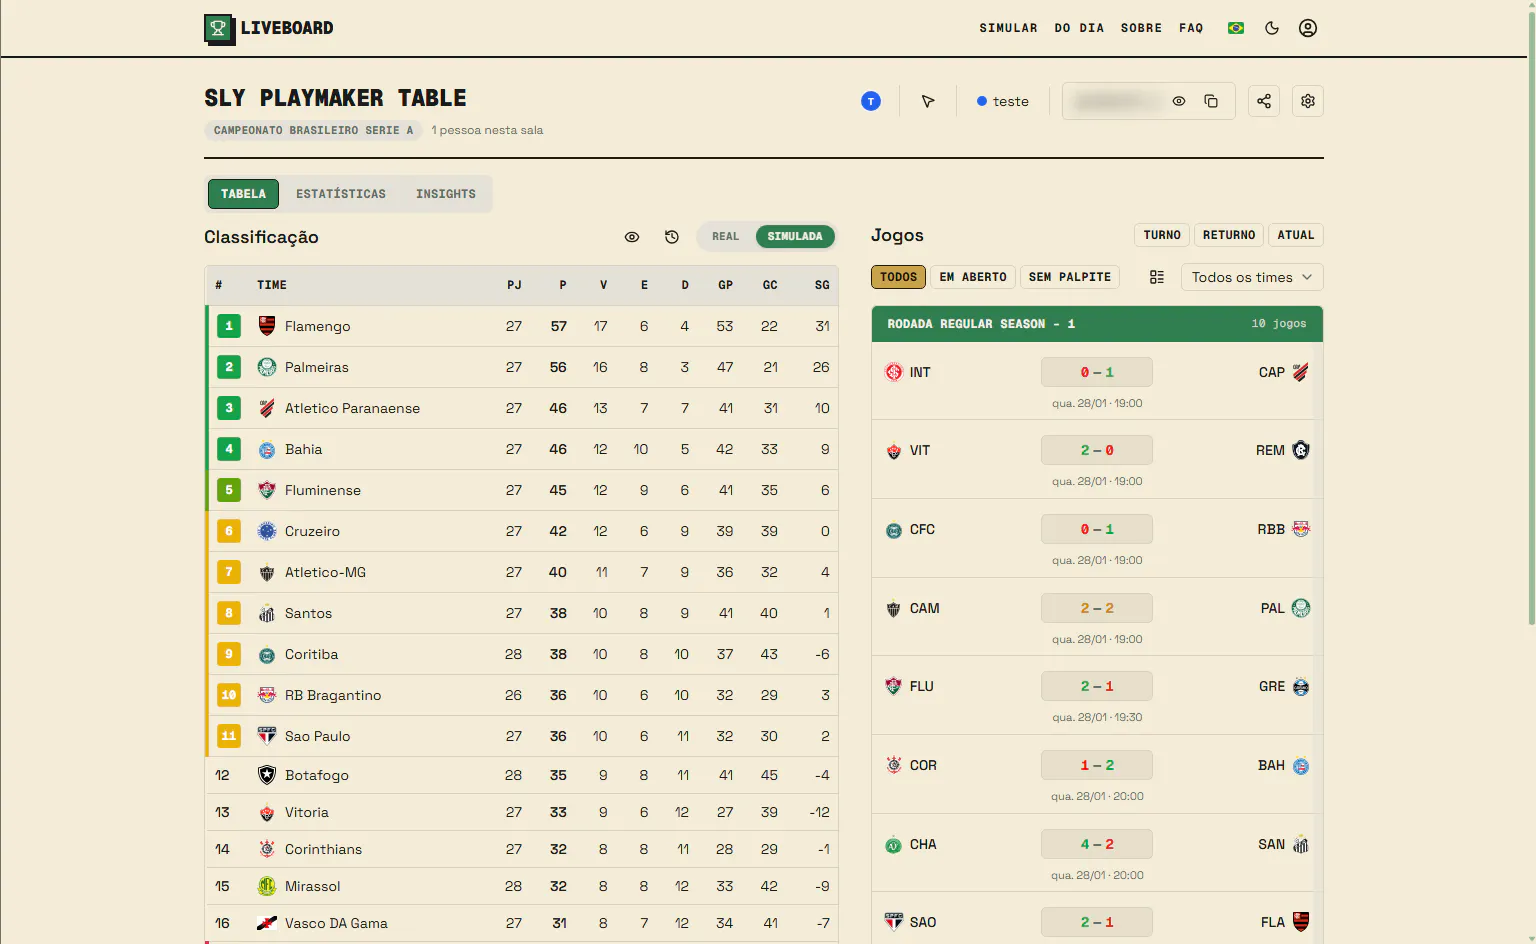The image size is (1536, 944).
Task: Select the SEM PALPITE games filter
Action: coord(1070,277)
